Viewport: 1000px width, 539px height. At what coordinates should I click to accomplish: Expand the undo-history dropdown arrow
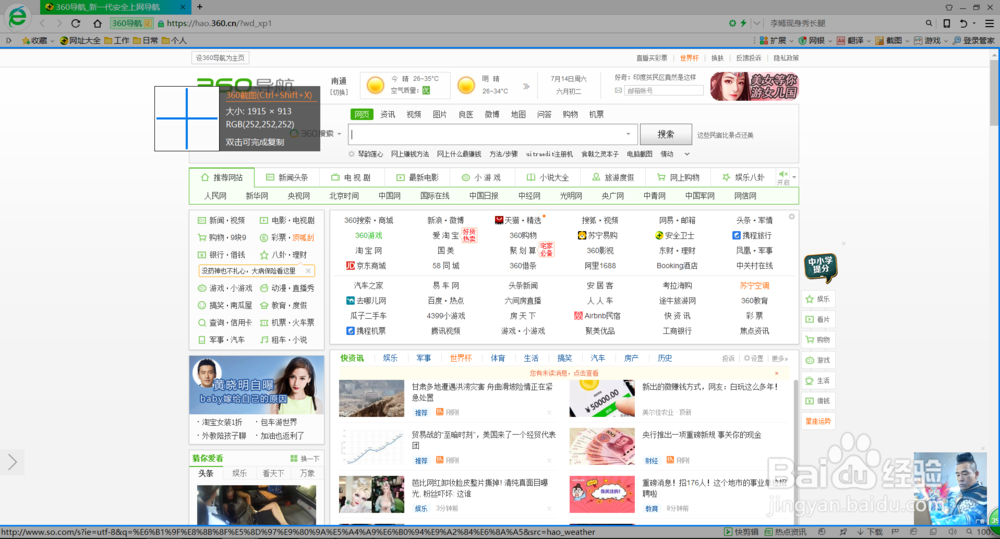(x=974, y=23)
